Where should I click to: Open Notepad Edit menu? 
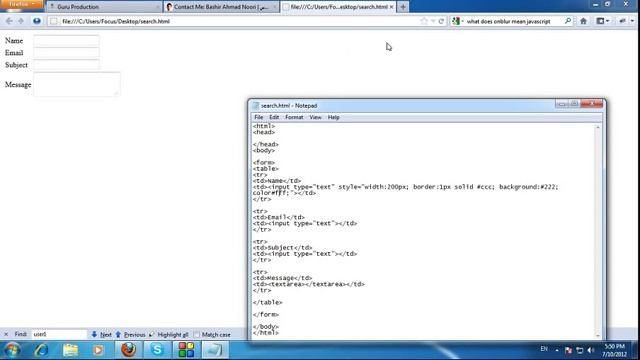(274, 118)
